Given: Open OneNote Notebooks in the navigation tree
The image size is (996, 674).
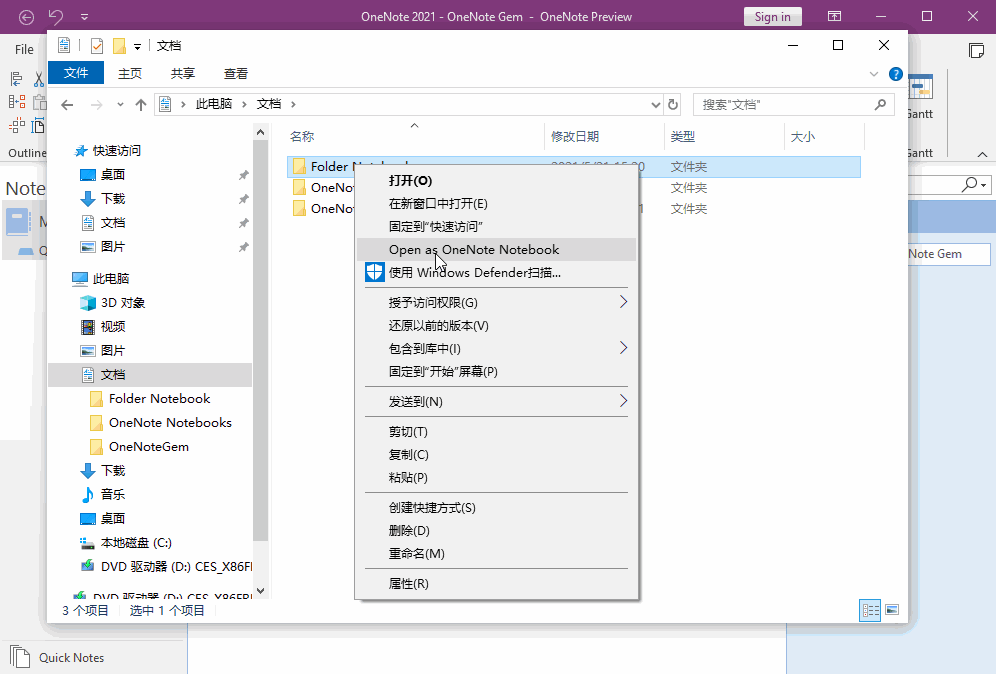Looking at the screenshot, I should 161,422.
